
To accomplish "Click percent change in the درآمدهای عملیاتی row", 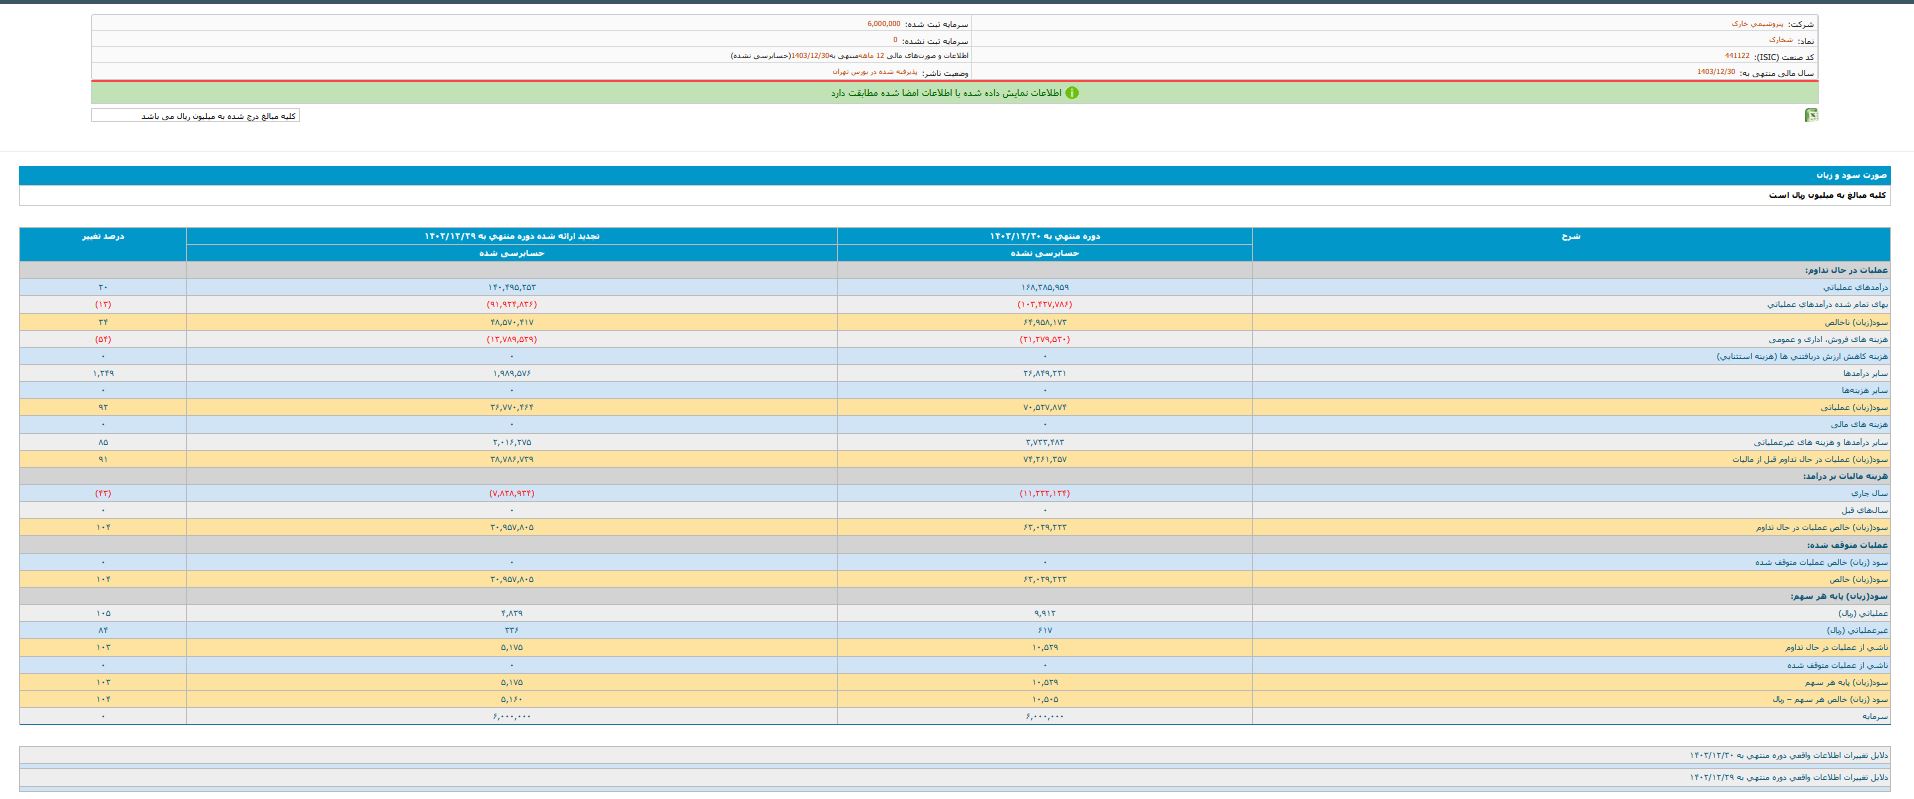I will point(103,287).
